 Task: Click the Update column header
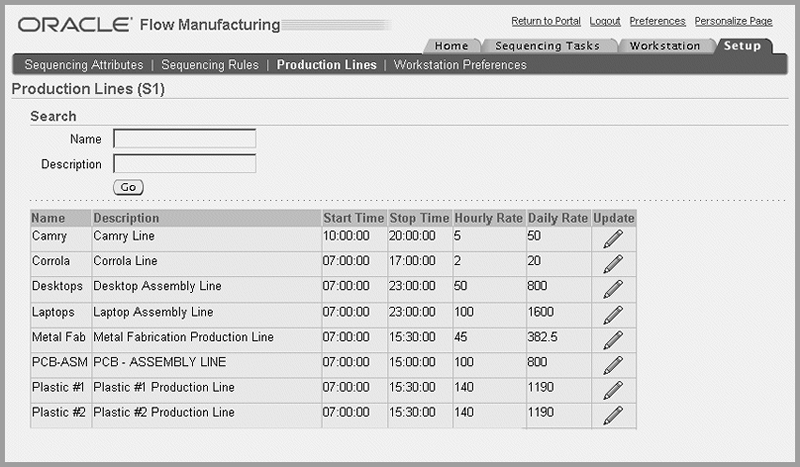tap(614, 218)
